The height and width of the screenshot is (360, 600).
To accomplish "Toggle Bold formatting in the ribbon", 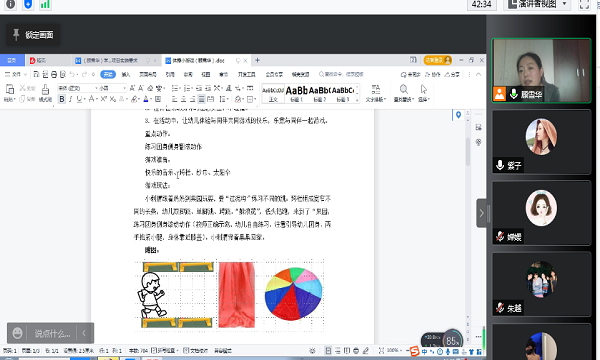I will 62,99.
